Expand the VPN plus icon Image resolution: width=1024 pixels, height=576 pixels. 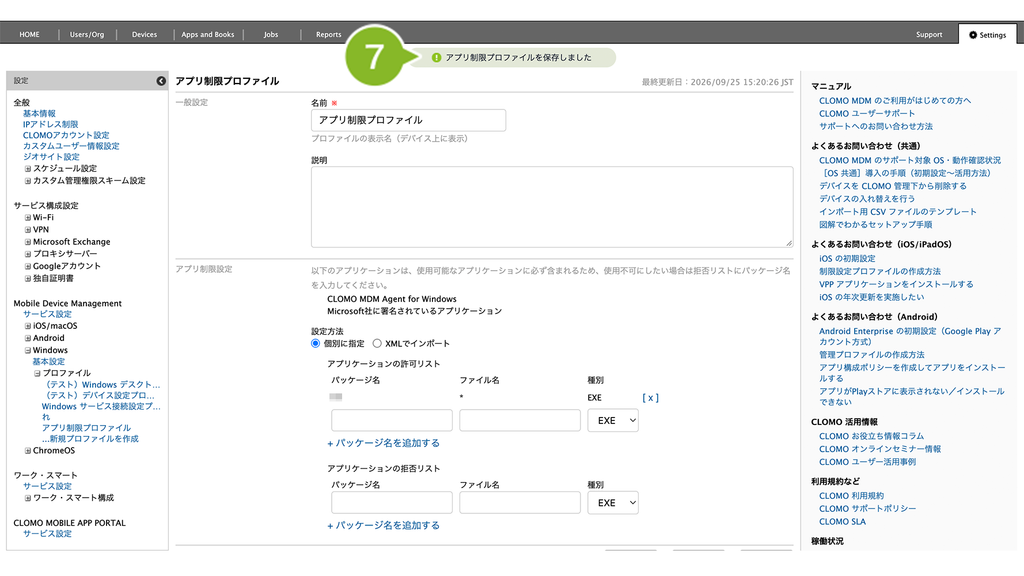pyautogui.click(x=28, y=230)
